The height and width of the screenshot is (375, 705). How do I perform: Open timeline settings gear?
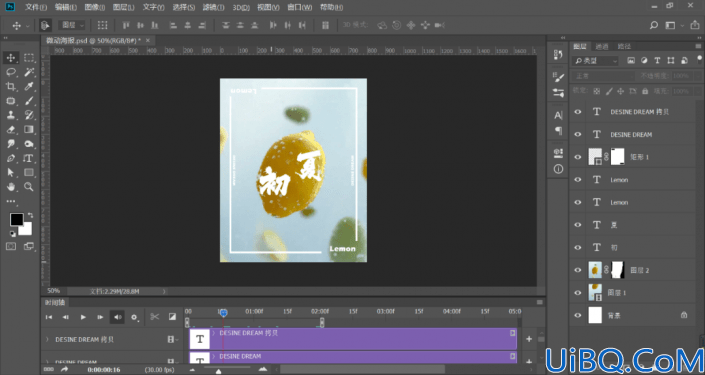click(134, 317)
